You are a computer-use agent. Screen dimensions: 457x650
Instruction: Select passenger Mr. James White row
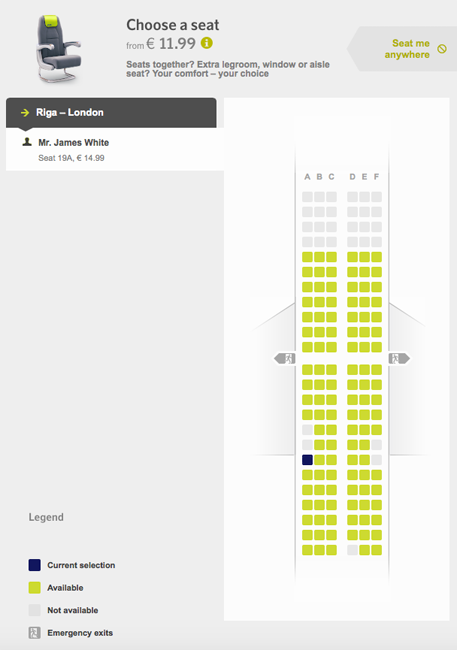pyautogui.click(x=115, y=149)
